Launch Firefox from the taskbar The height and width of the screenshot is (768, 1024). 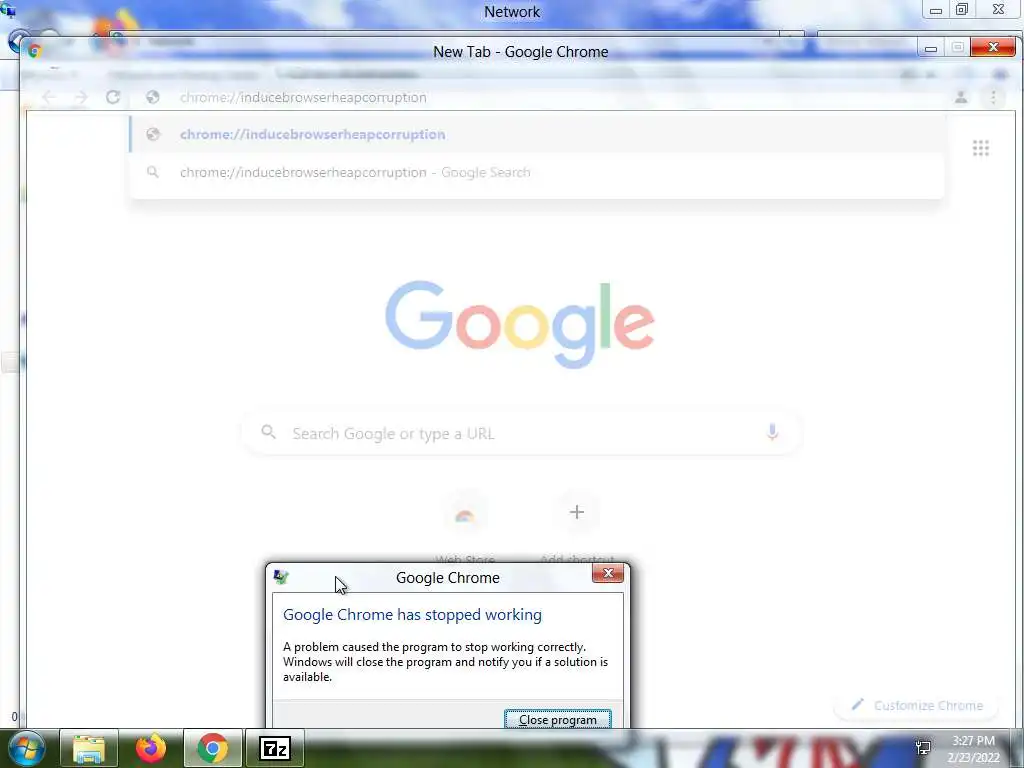[x=151, y=748]
